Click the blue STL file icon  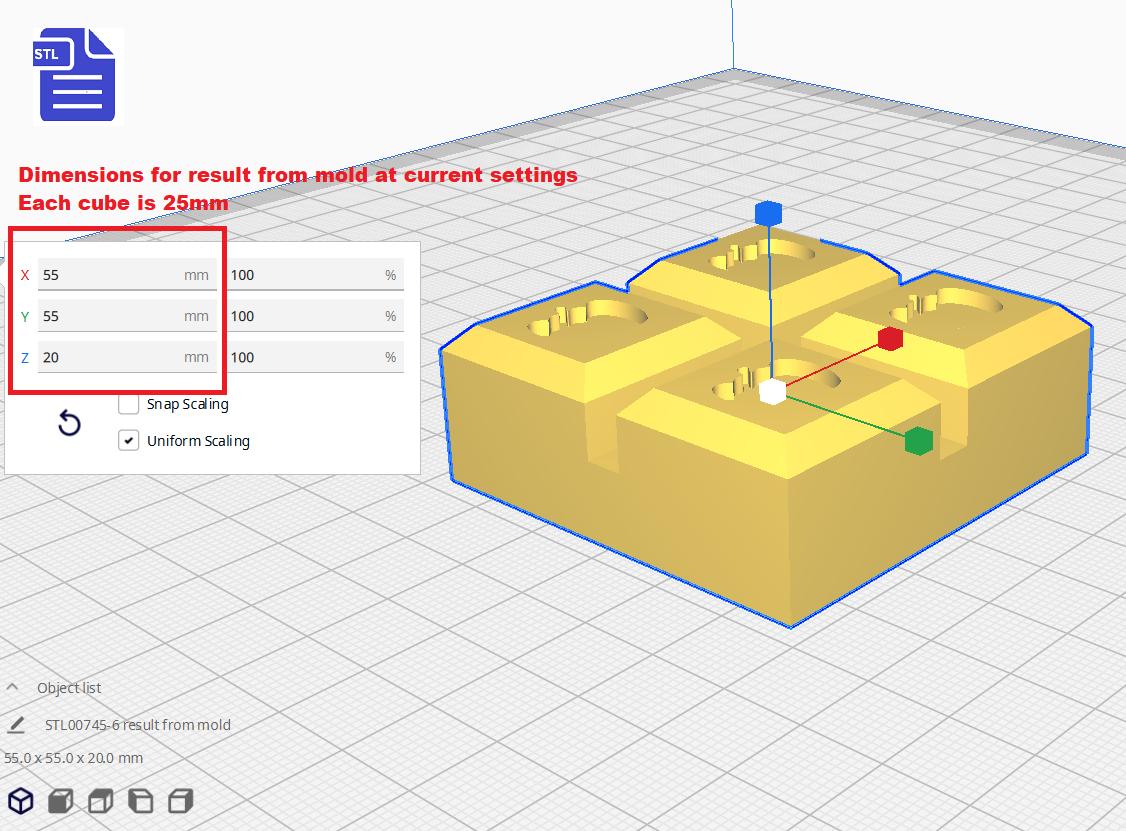[x=78, y=75]
